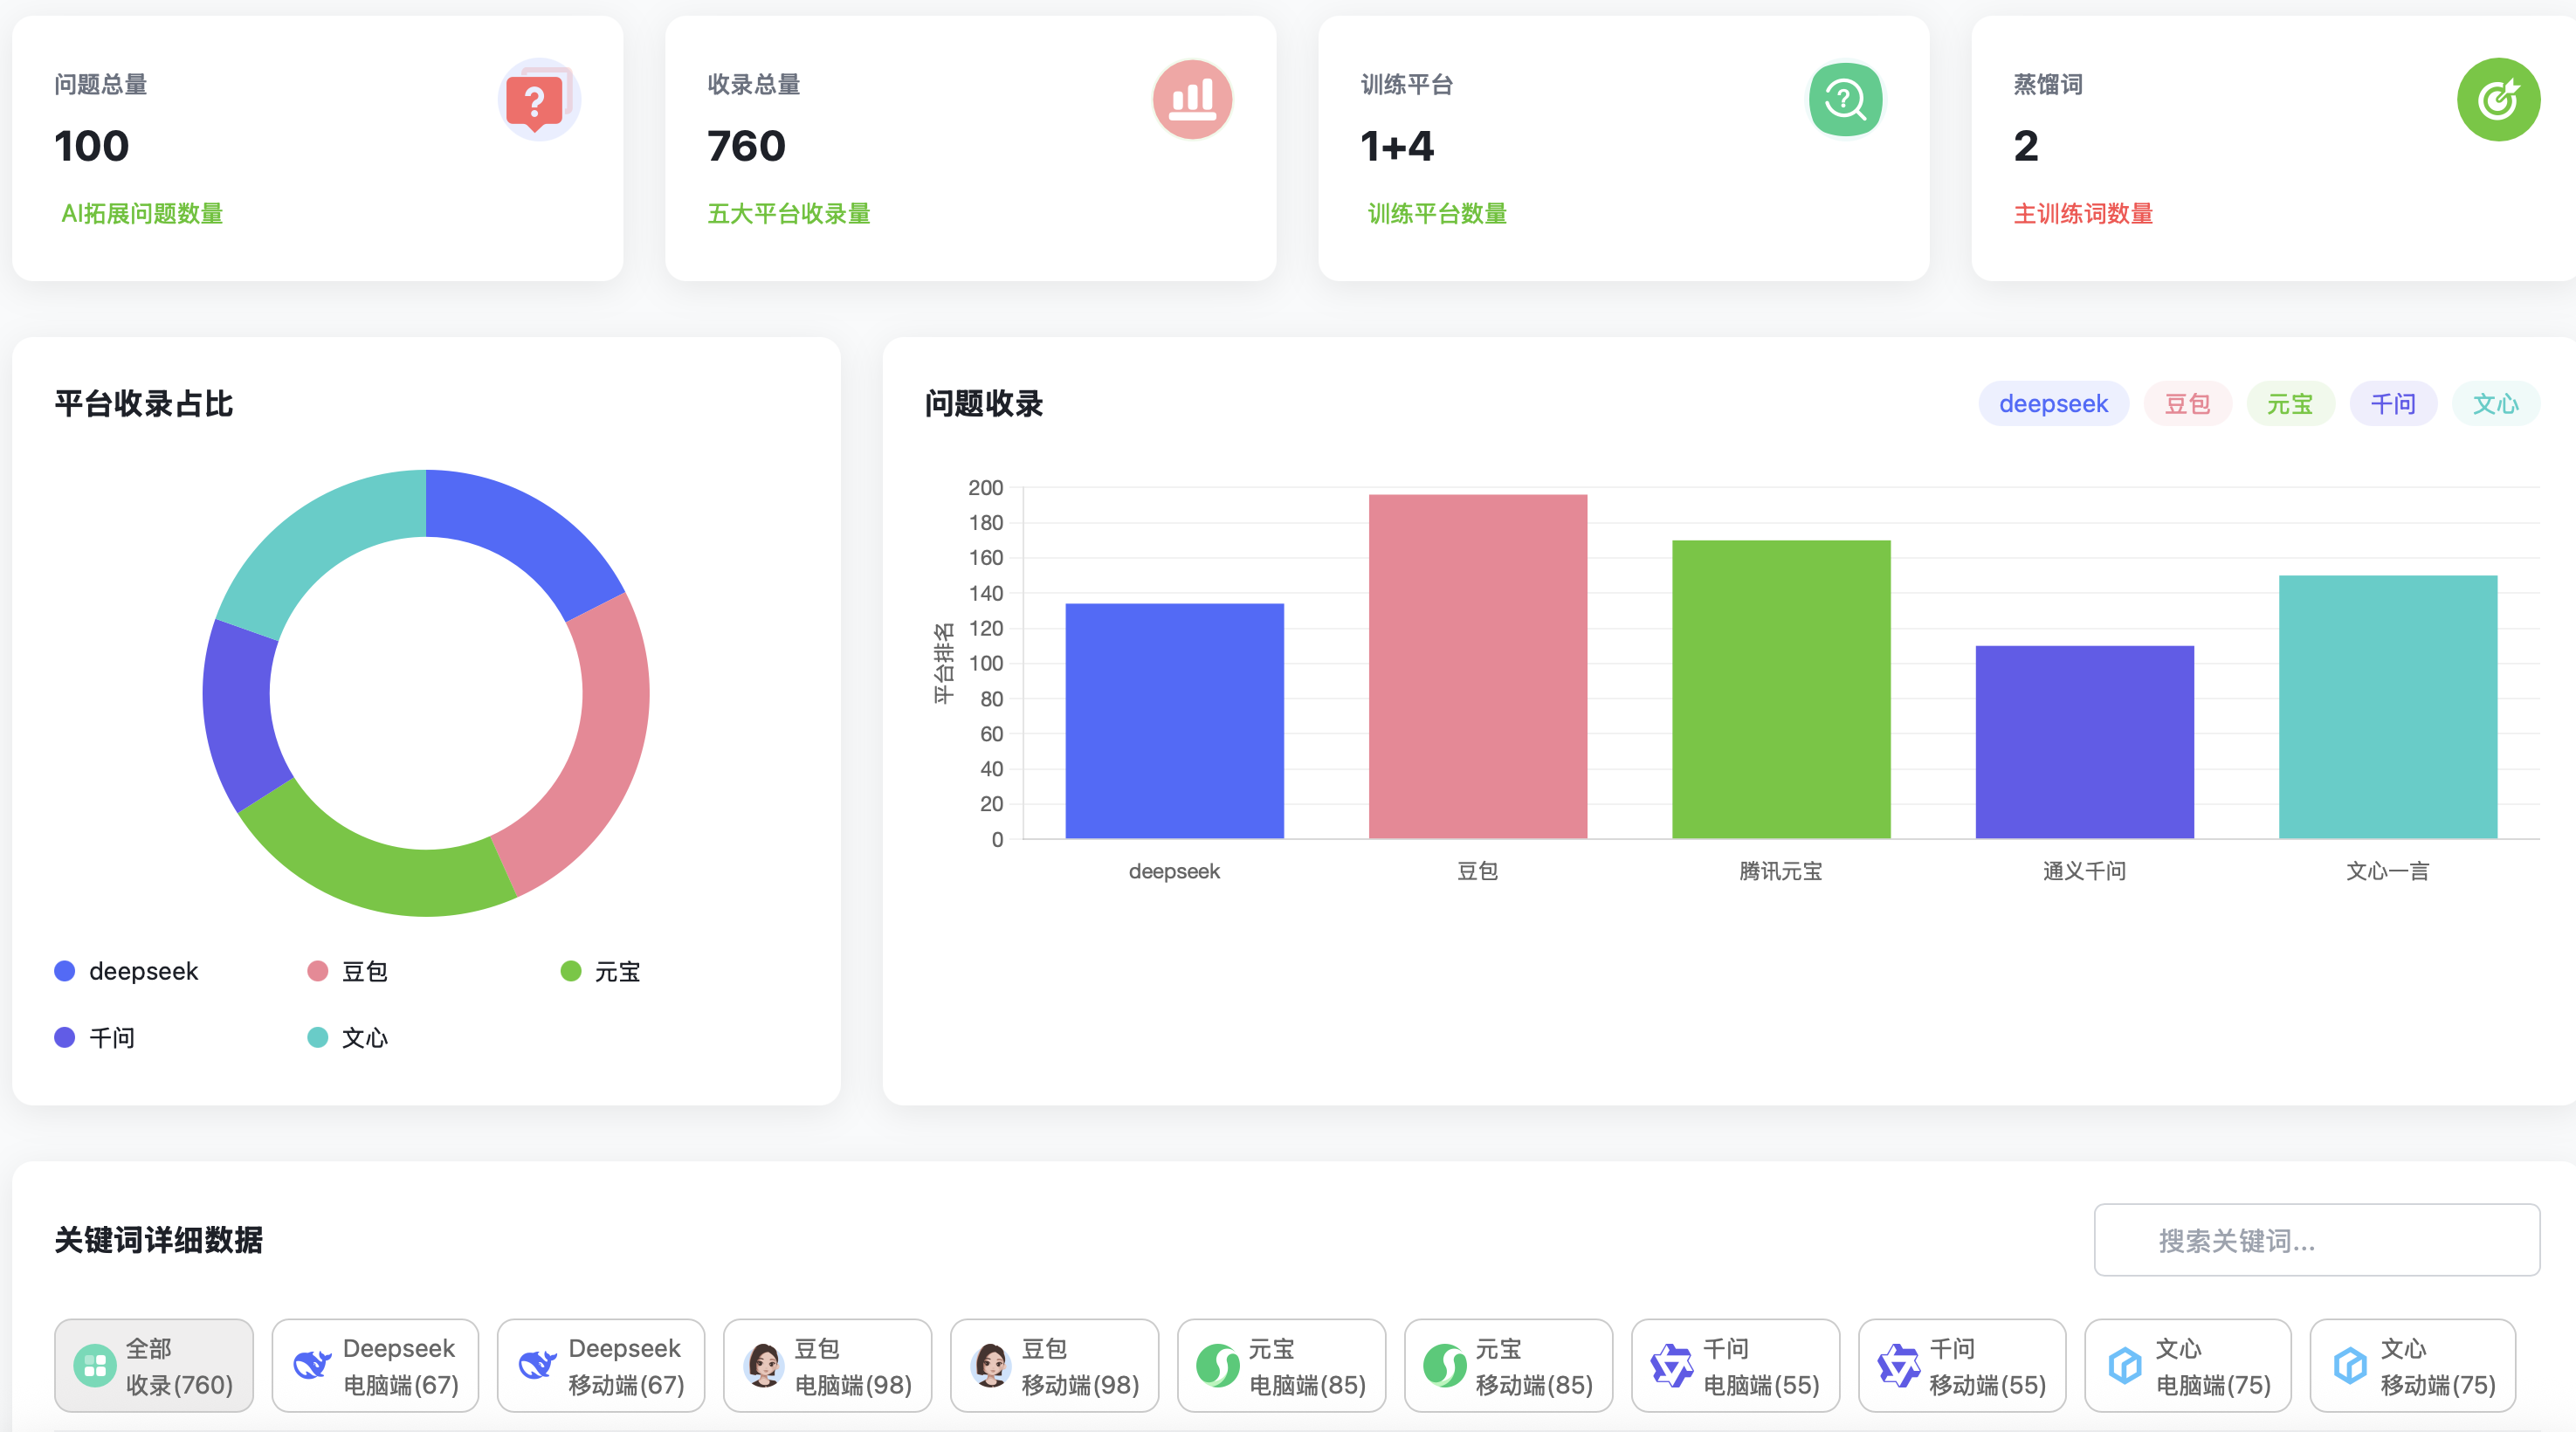This screenshot has width=2576, height=1432.
Task: Click the green search question icon
Action: [1845, 100]
